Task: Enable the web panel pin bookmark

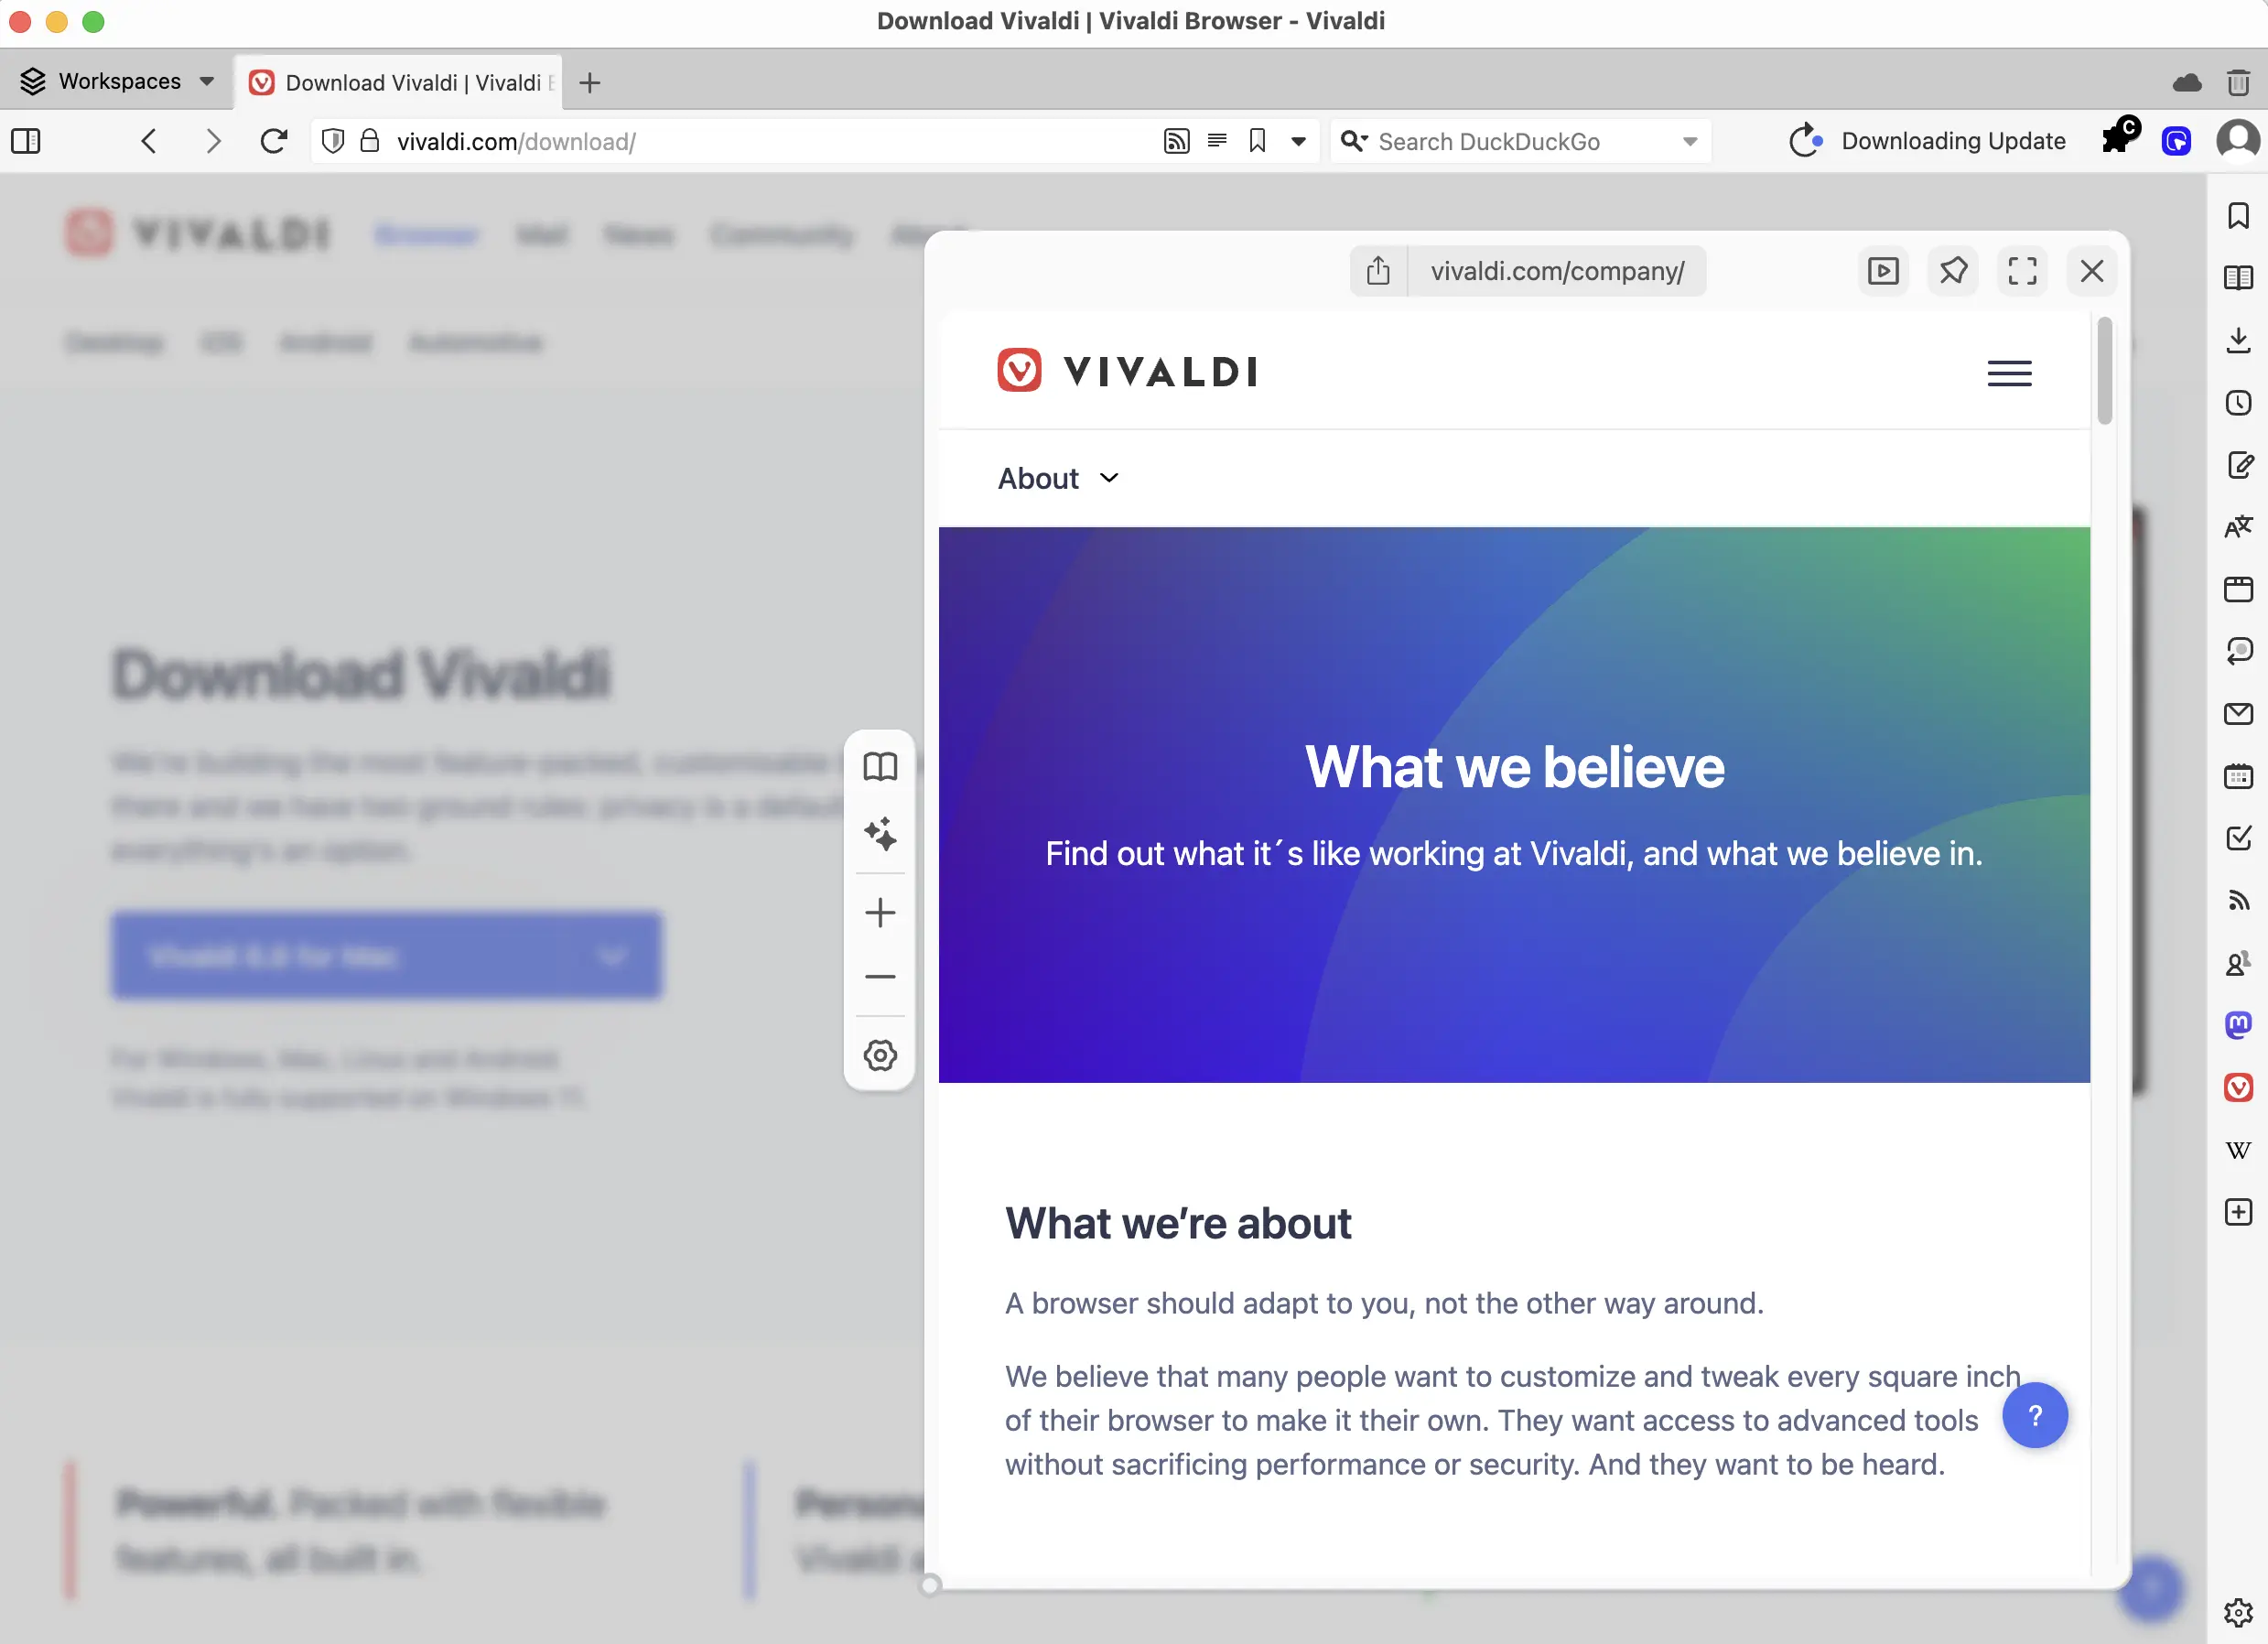Action: 1953,271
